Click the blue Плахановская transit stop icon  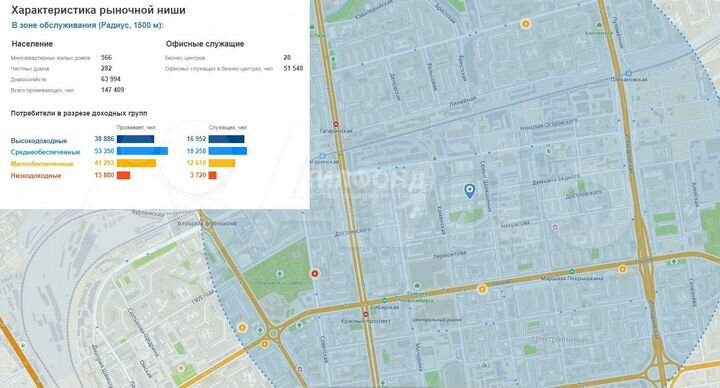coord(629,73)
